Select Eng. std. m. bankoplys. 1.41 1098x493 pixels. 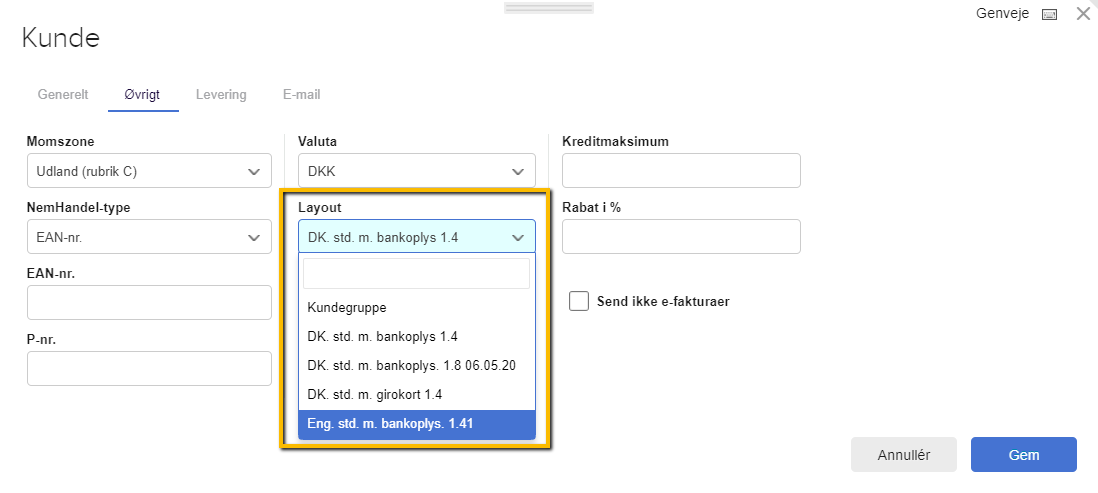click(417, 424)
